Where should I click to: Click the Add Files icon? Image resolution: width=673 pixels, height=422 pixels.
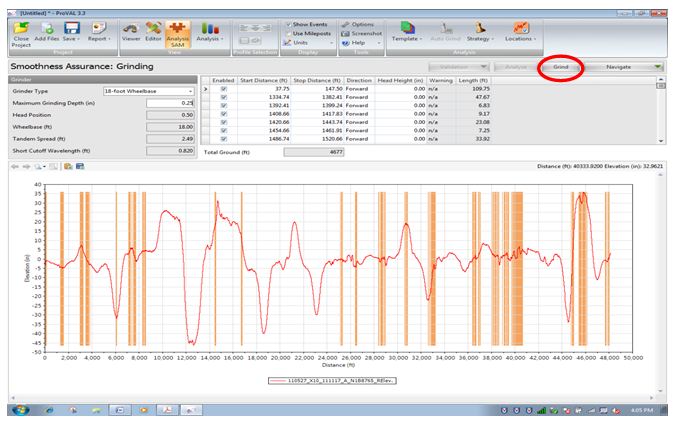[x=47, y=29]
